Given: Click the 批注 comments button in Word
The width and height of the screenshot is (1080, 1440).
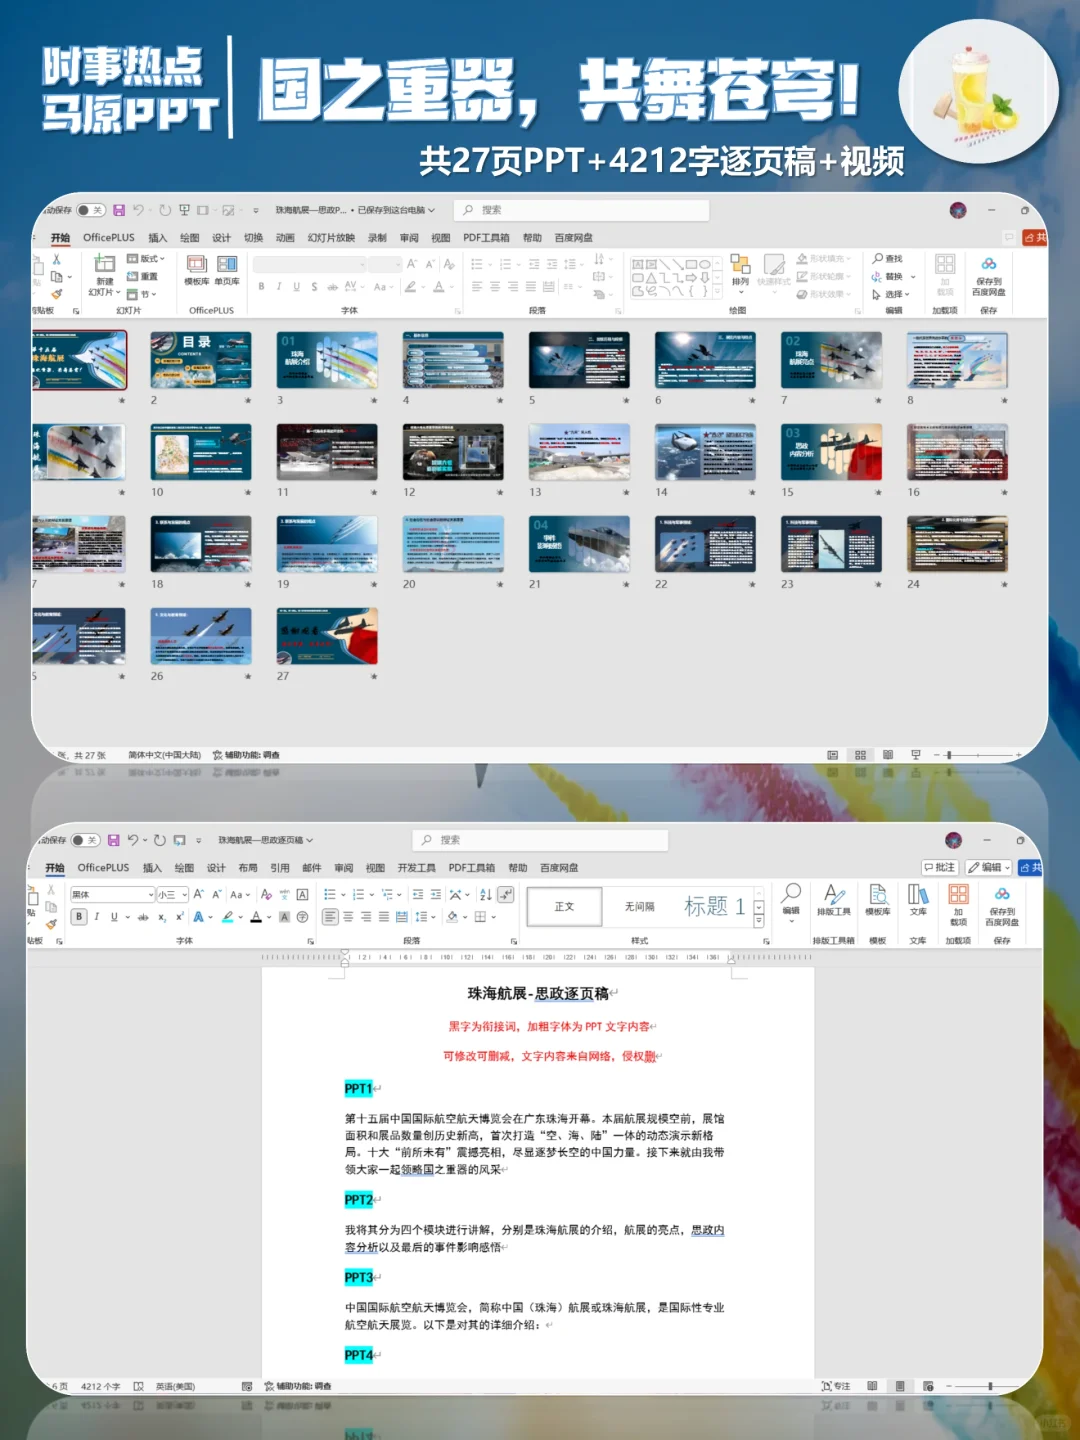Looking at the screenshot, I should [x=940, y=867].
